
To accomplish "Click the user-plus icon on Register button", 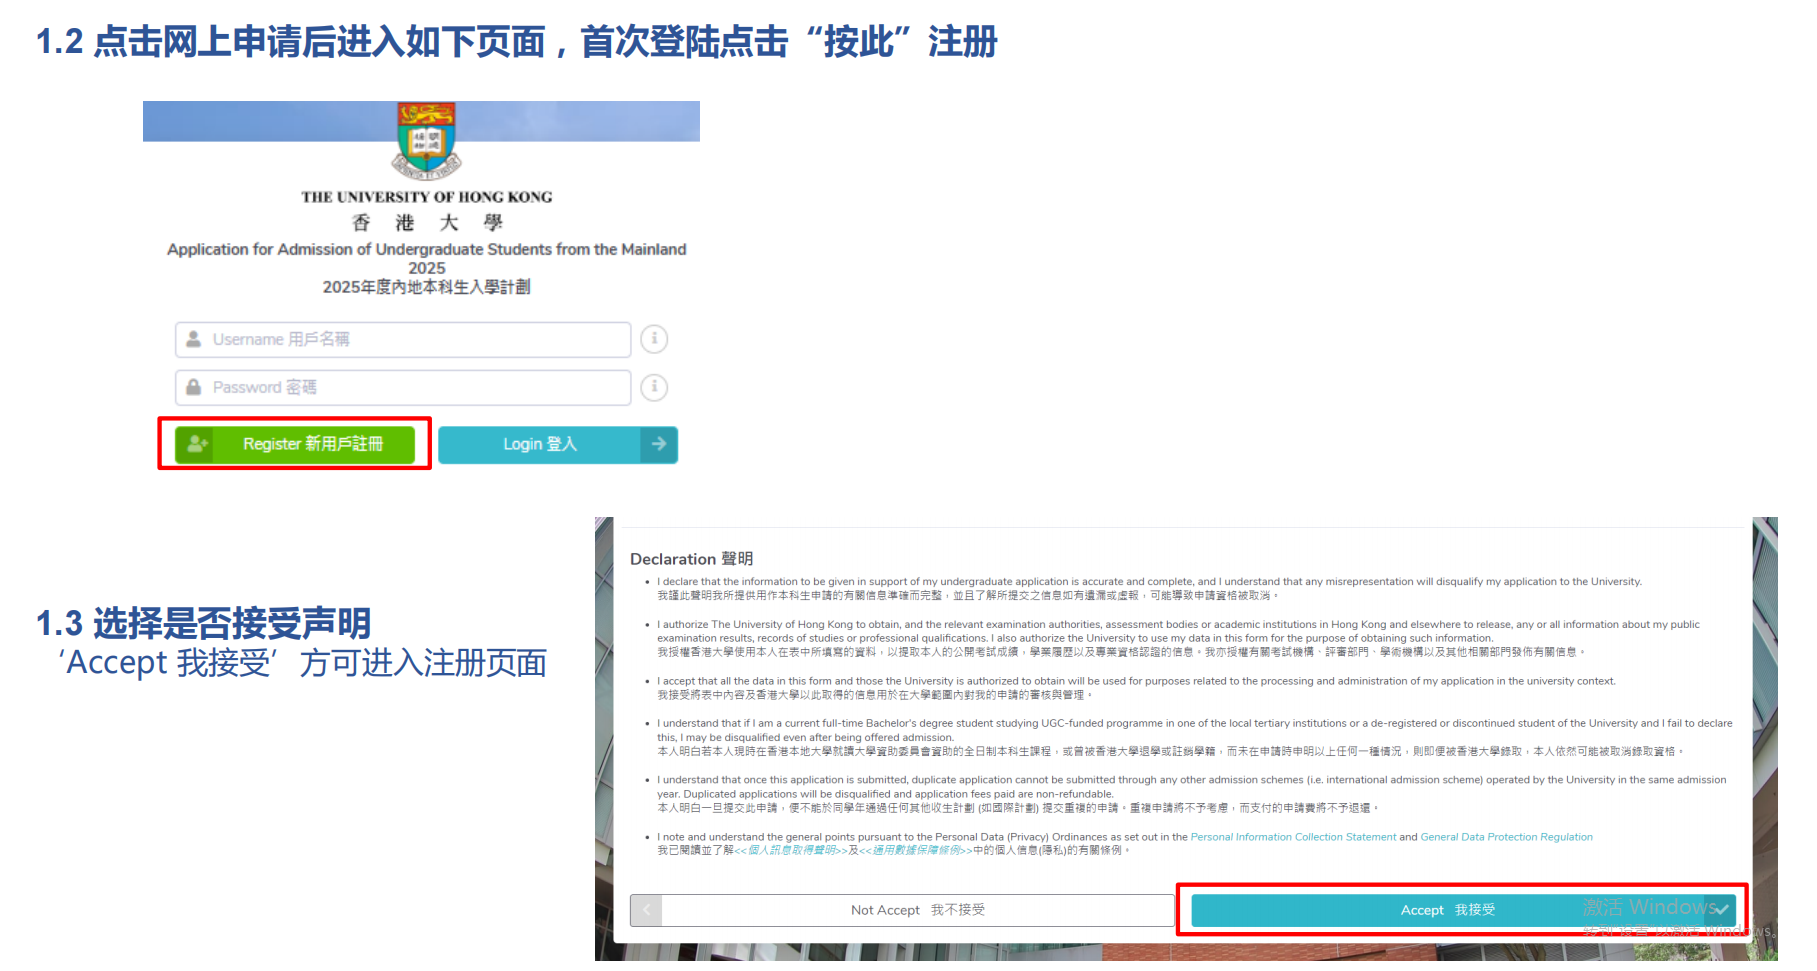I will click(x=197, y=444).
